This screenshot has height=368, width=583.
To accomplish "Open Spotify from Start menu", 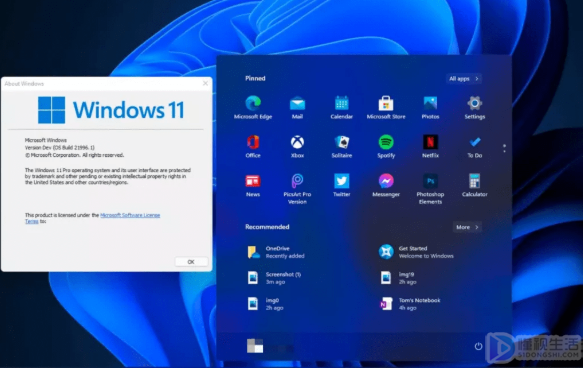I will coord(386,146).
